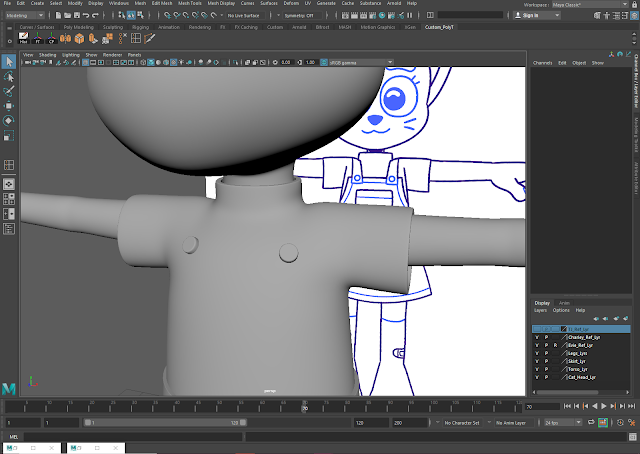Undo the last action

coord(86,16)
